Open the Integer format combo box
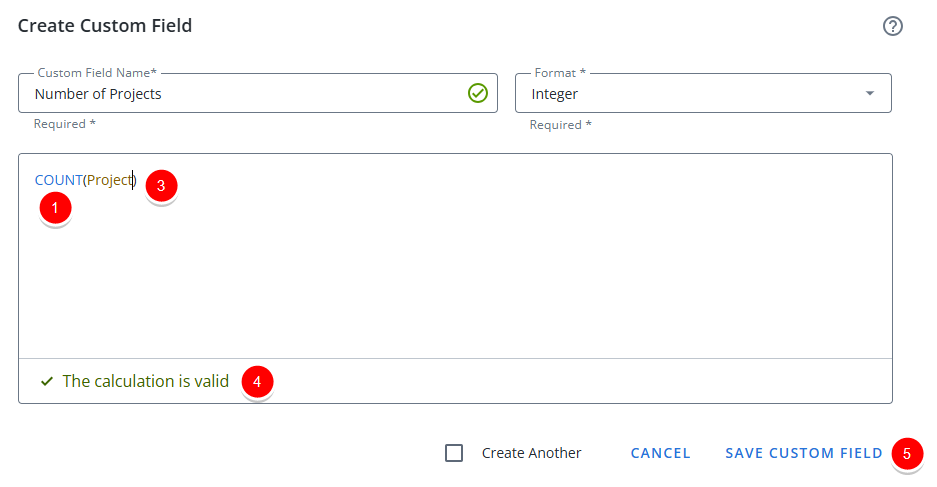 [703, 93]
